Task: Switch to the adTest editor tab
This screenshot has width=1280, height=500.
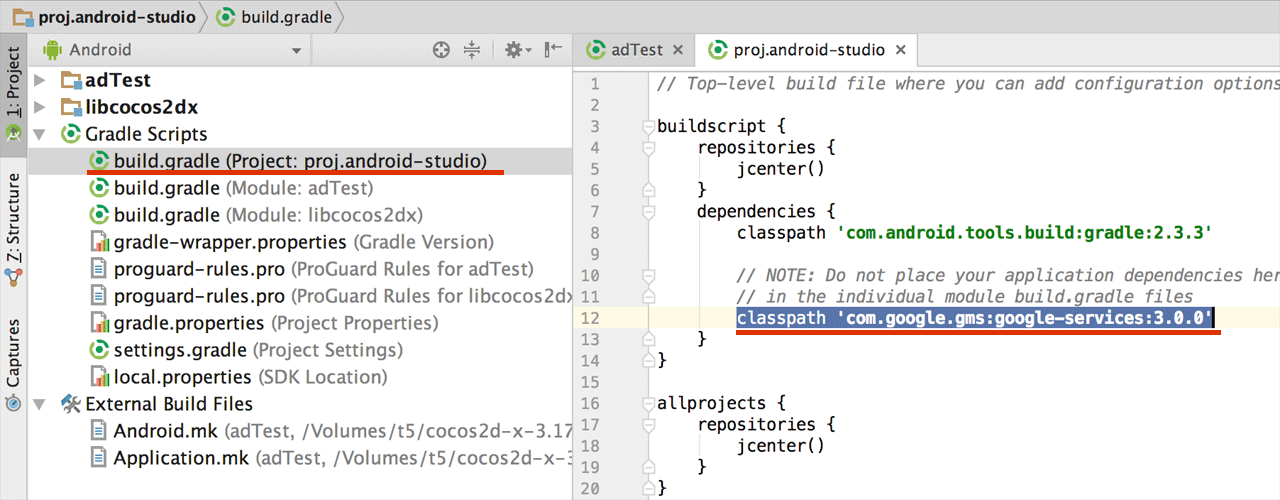Action: tap(636, 49)
